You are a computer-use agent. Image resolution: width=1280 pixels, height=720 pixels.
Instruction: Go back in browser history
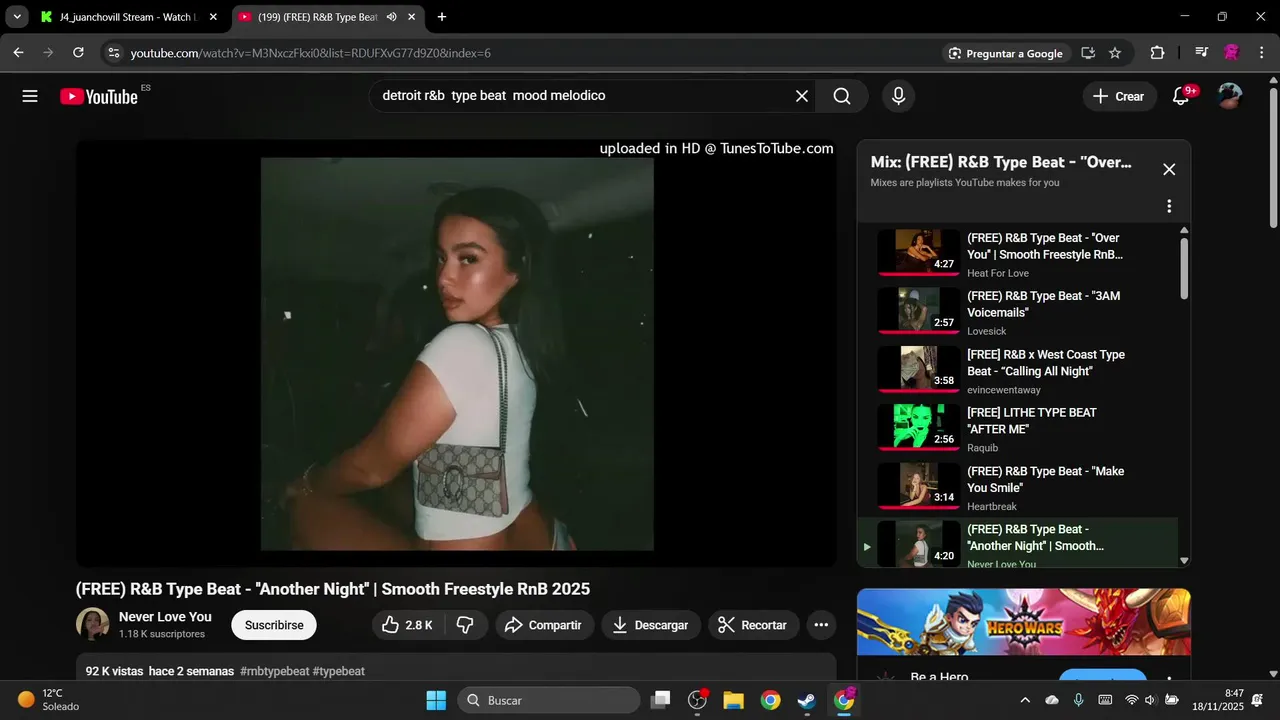[18, 53]
